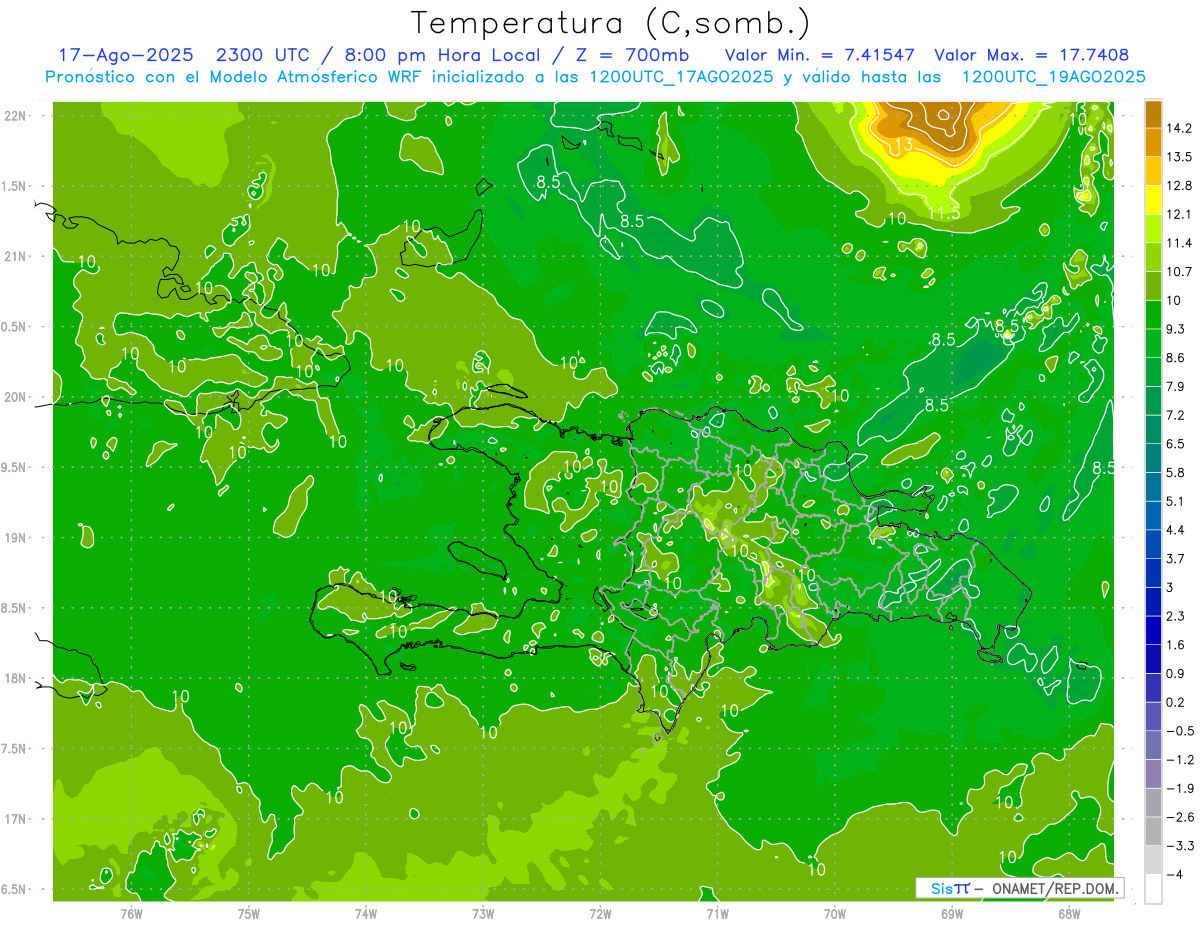
Task: Click the '19N' latitude axis label
Action: tap(15, 538)
